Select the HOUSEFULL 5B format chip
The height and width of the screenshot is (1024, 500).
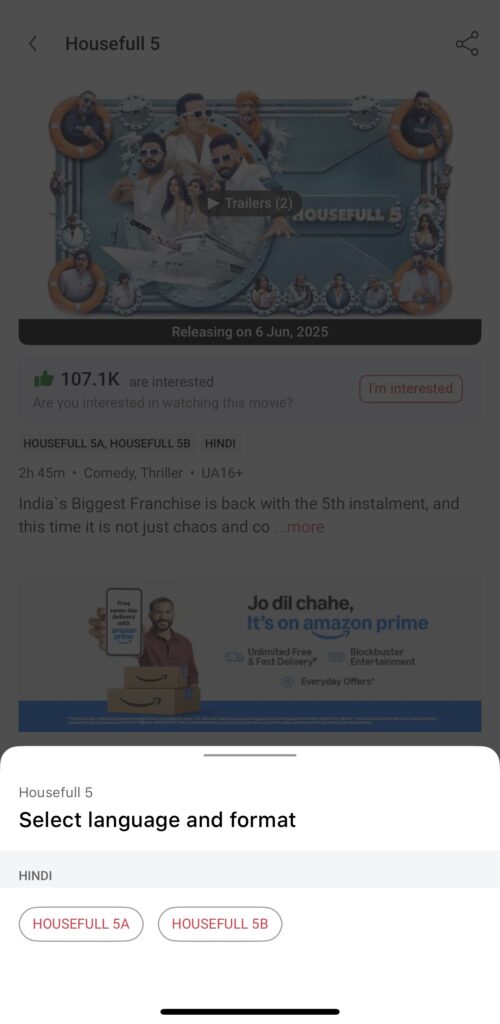[220, 924]
